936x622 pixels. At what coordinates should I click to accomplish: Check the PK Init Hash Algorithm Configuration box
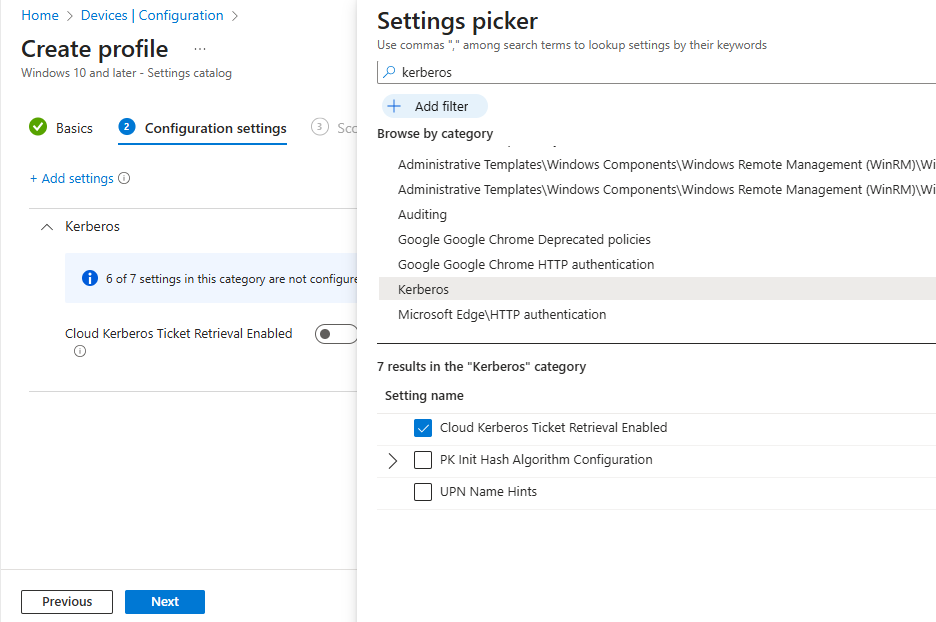click(423, 460)
